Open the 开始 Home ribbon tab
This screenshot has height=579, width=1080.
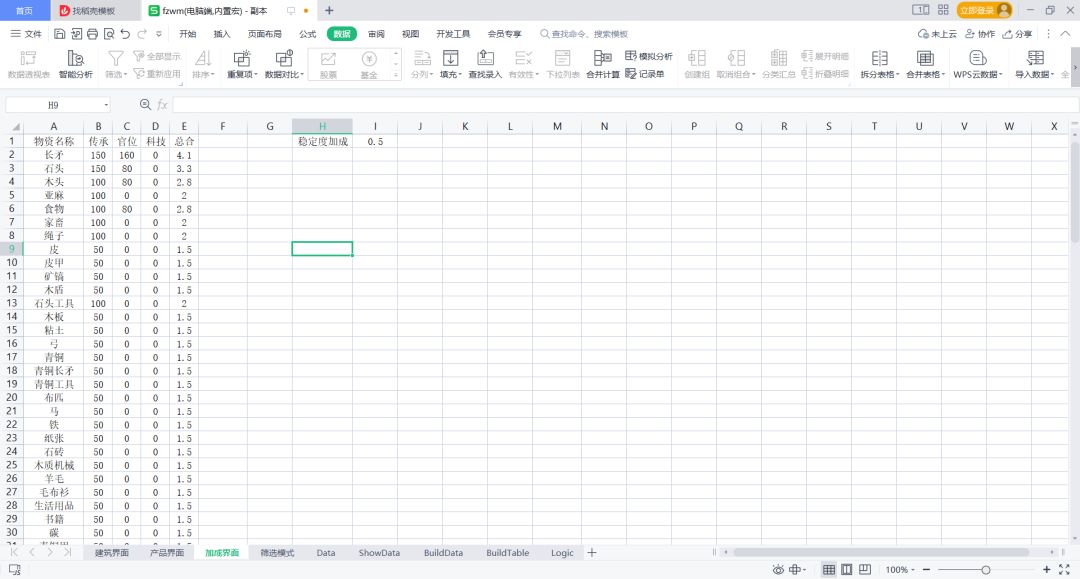[x=187, y=34]
